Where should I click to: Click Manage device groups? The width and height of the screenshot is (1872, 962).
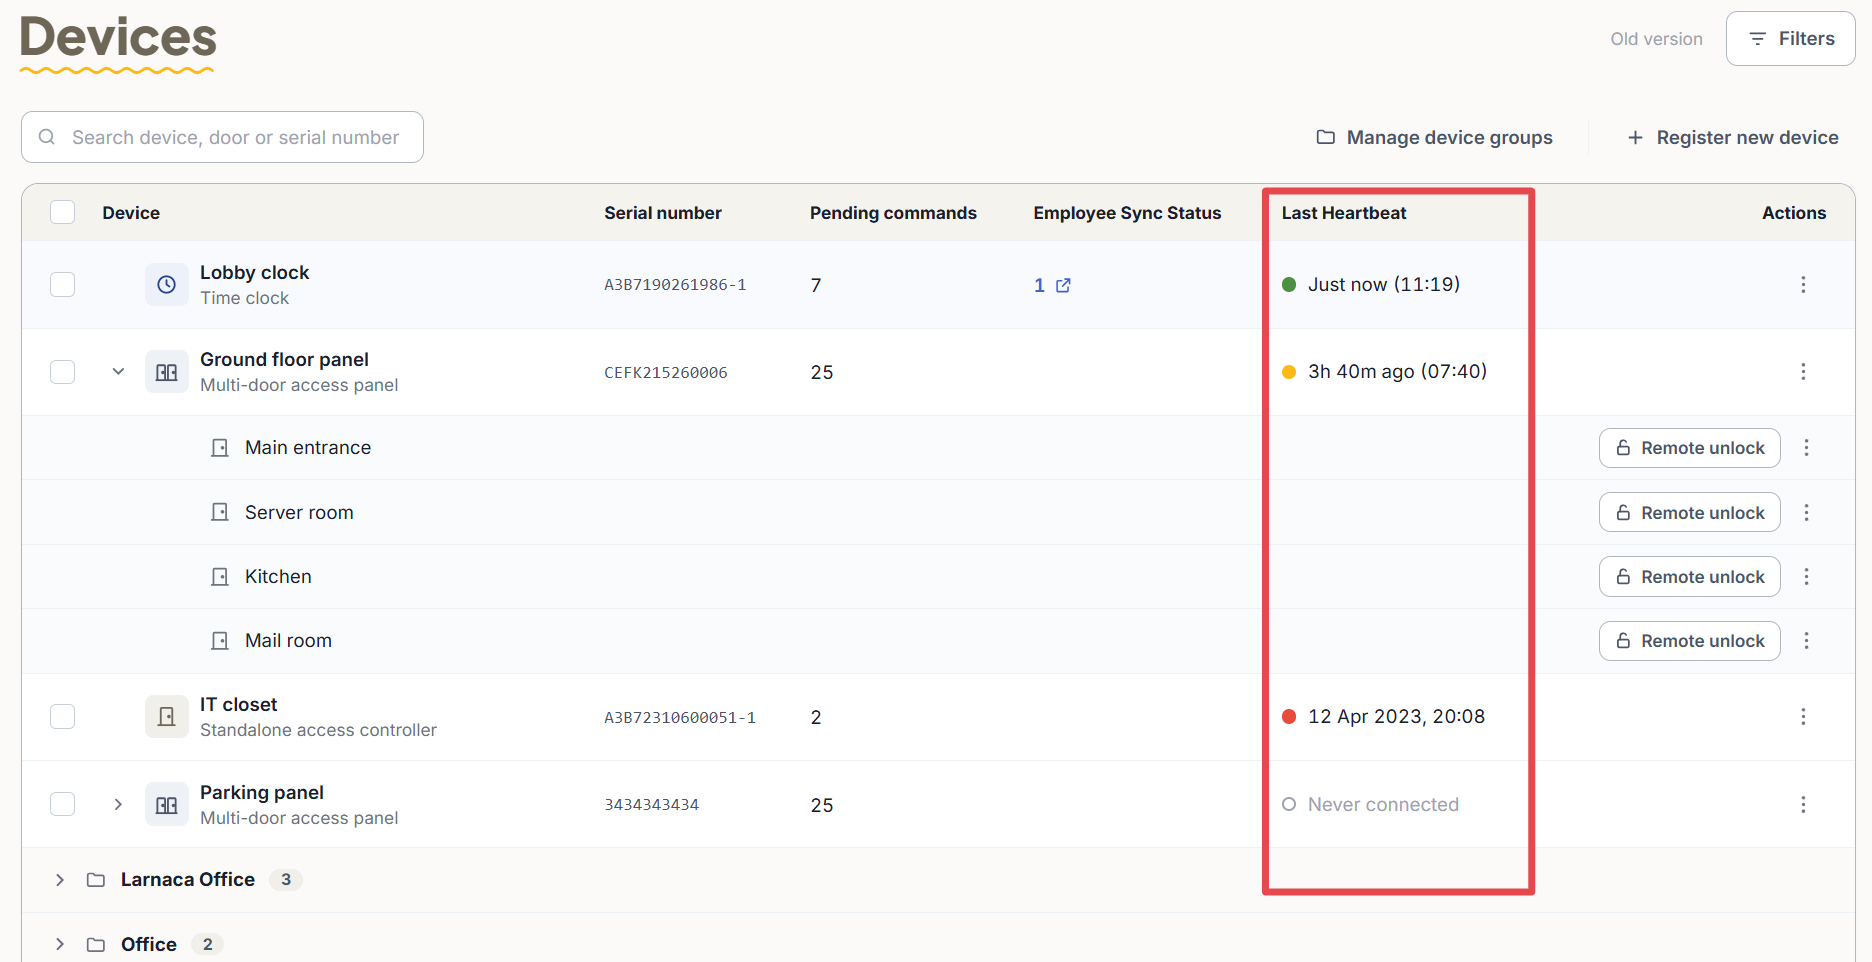(1434, 137)
